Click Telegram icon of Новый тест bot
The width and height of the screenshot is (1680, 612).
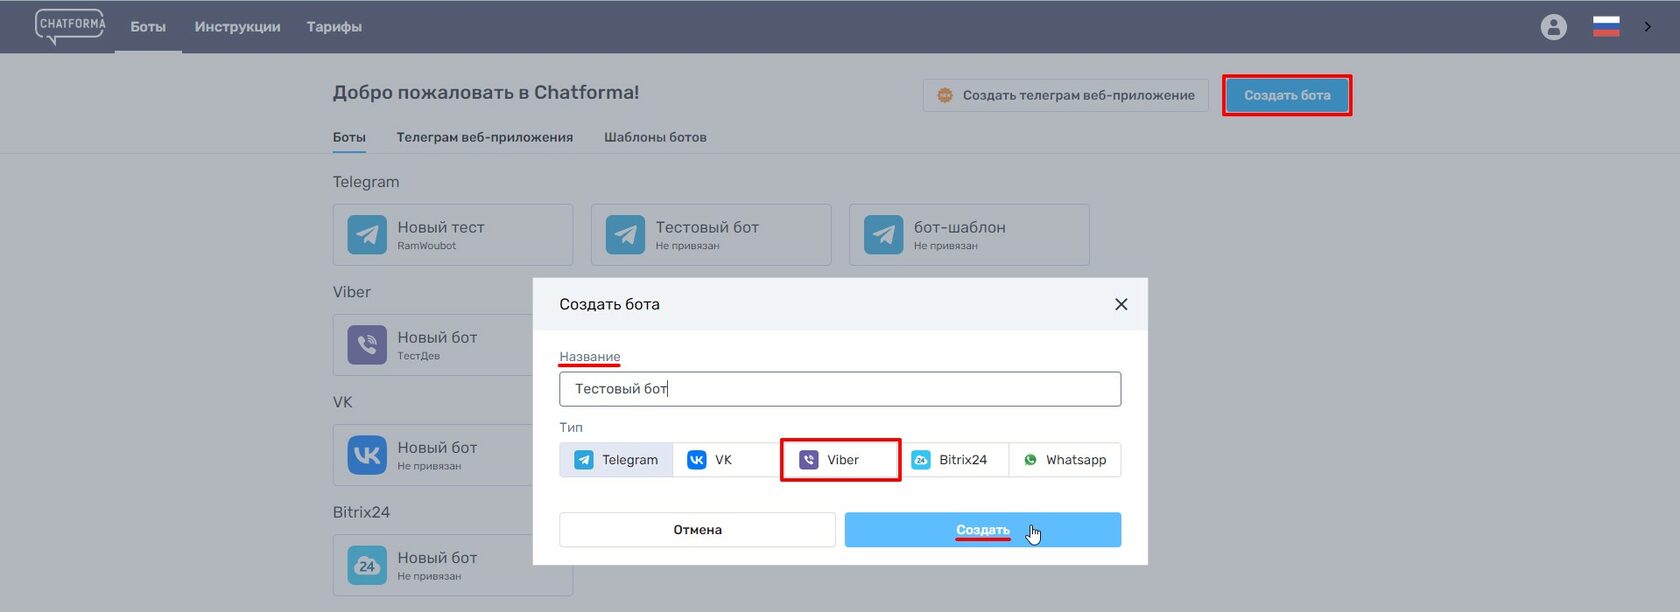367,235
